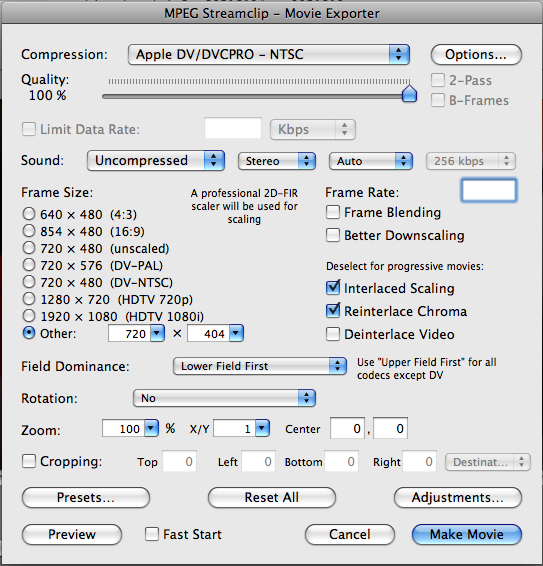Click the Reset All button

click(x=272, y=497)
